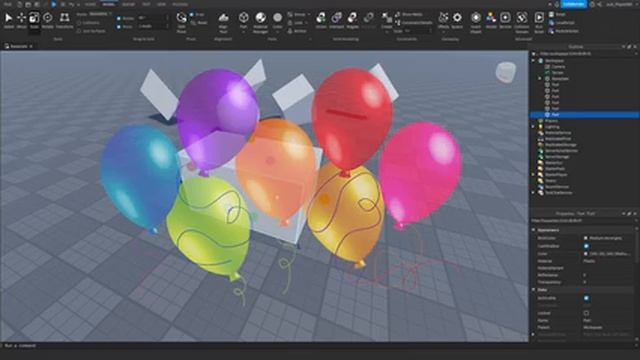Image resolution: width=640 pixels, height=360 pixels.
Task: Insert a new Script
Action: tap(558, 14)
